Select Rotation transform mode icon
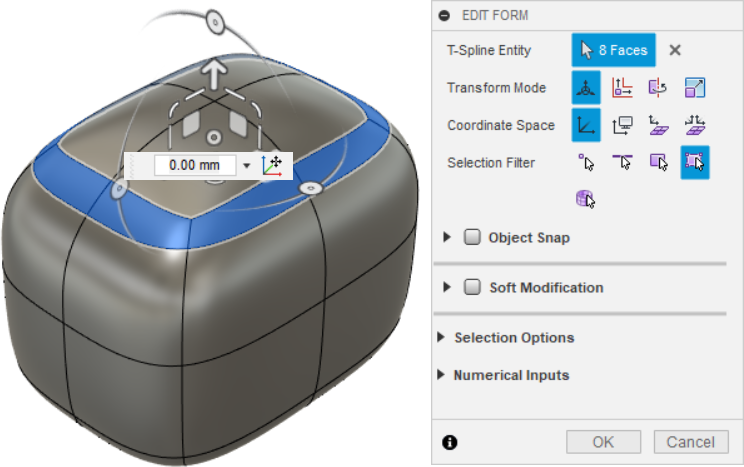The width and height of the screenshot is (744, 467). tap(658, 88)
